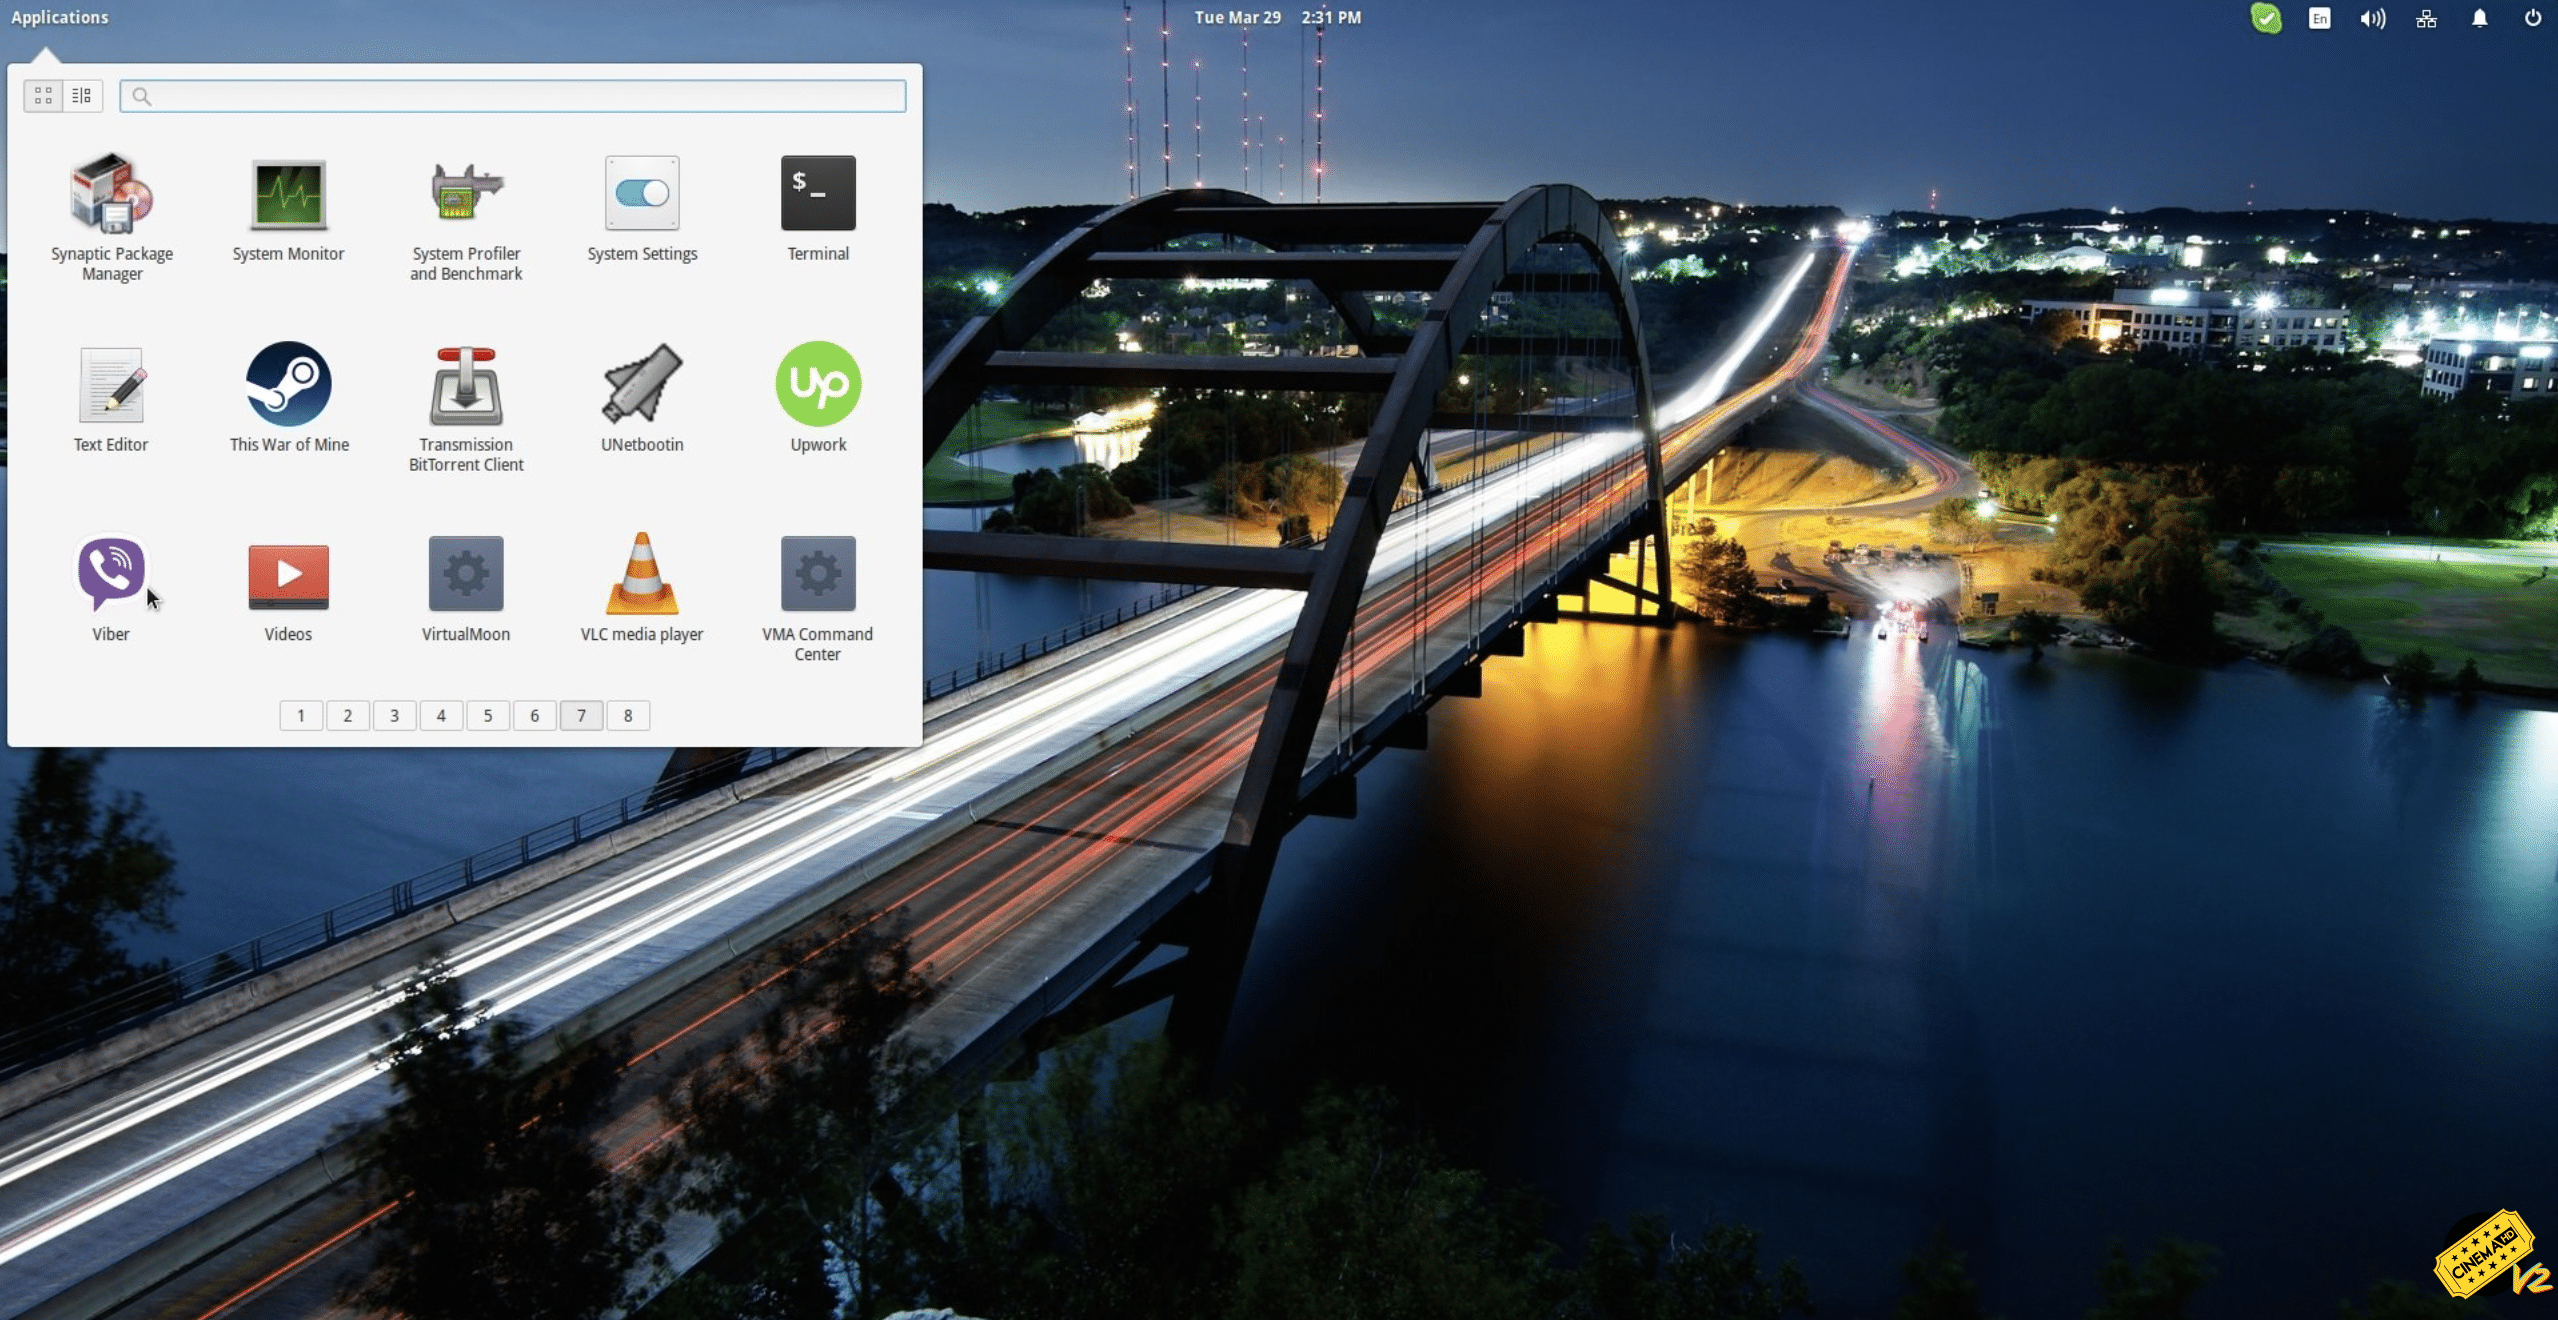Open the Upwork app
The height and width of the screenshot is (1320, 2558).
point(818,397)
